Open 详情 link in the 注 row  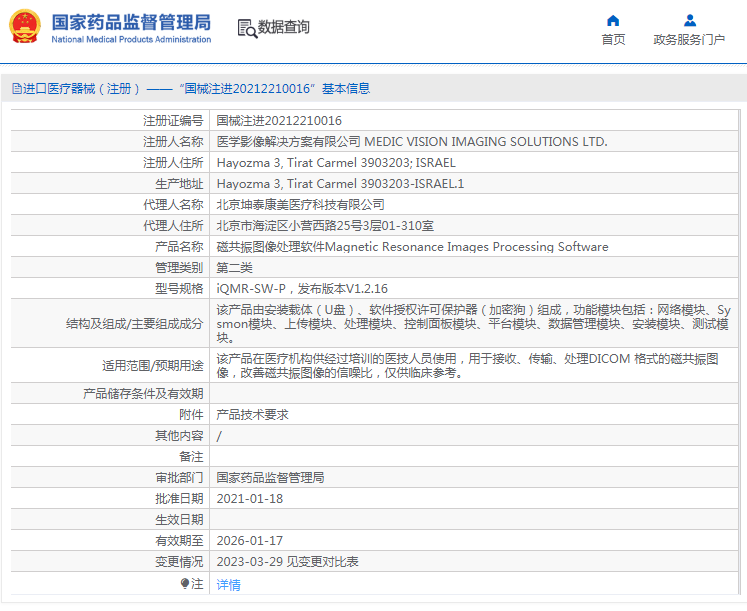point(228,584)
